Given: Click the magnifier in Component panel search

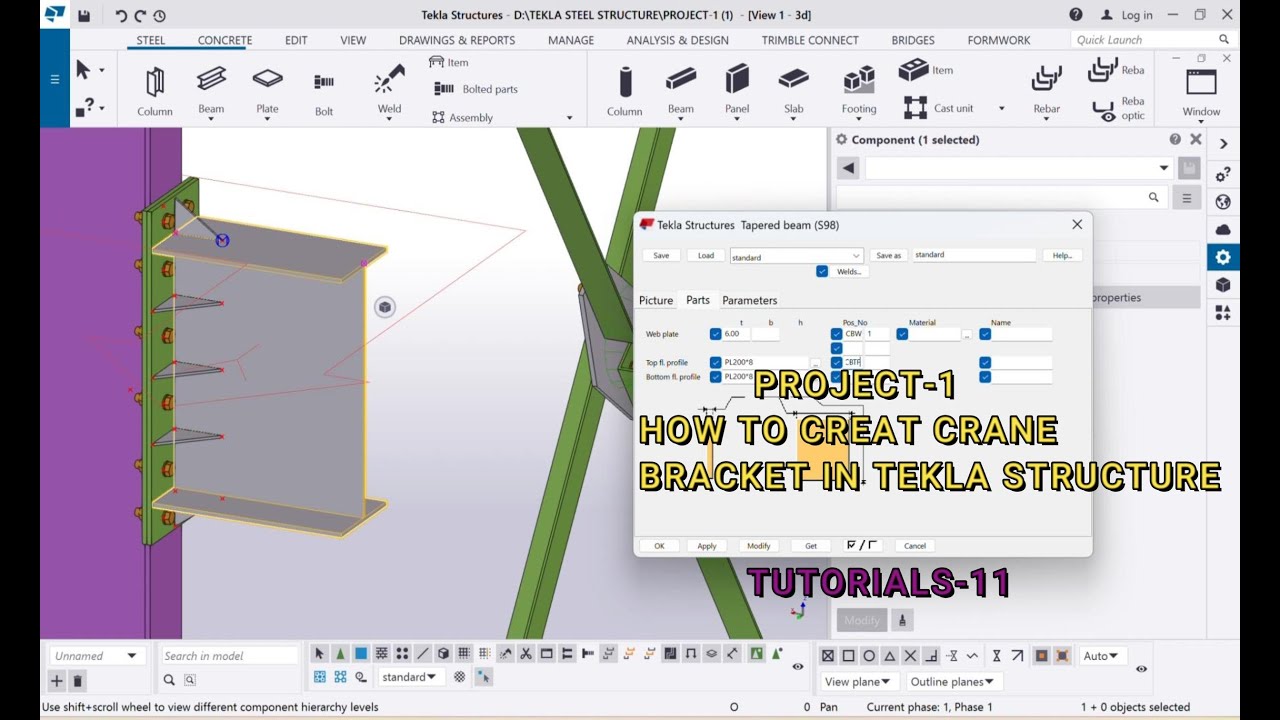Looking at the screenshot, I should coord(1154,197).
